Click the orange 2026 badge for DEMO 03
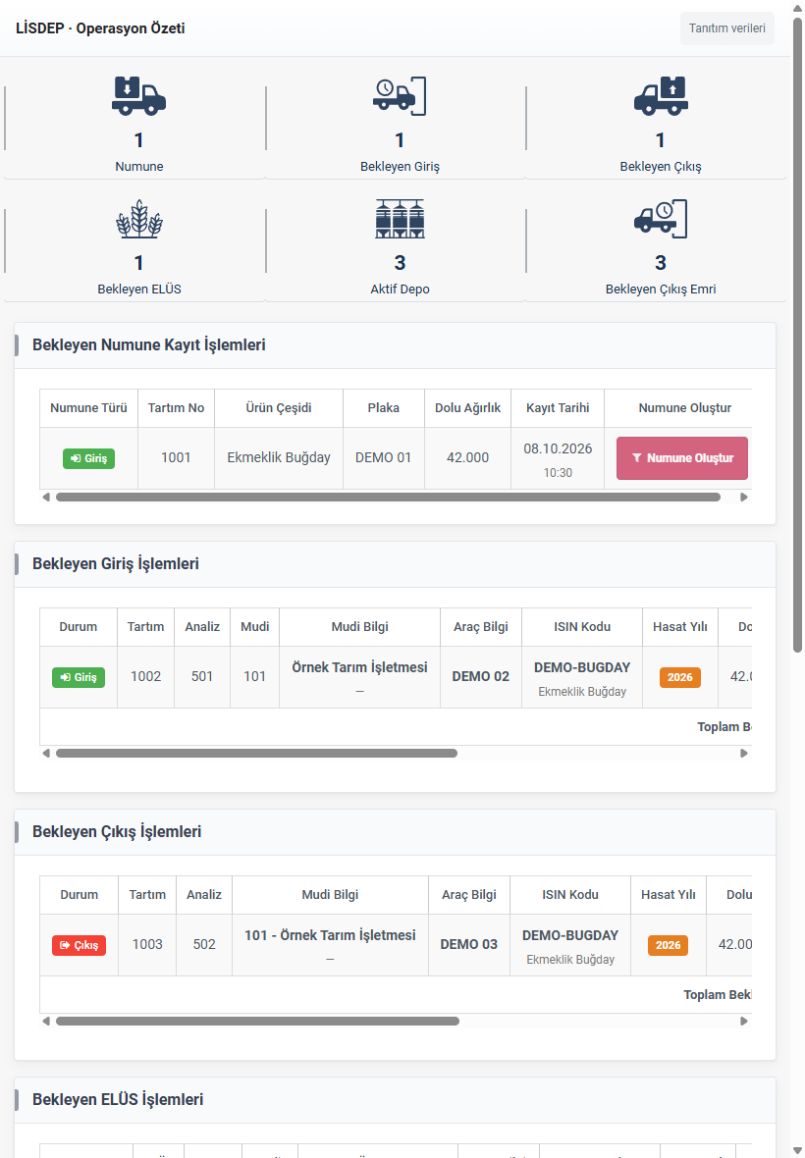The width and height of the screenshot is (805, 1158). point(668,945)
